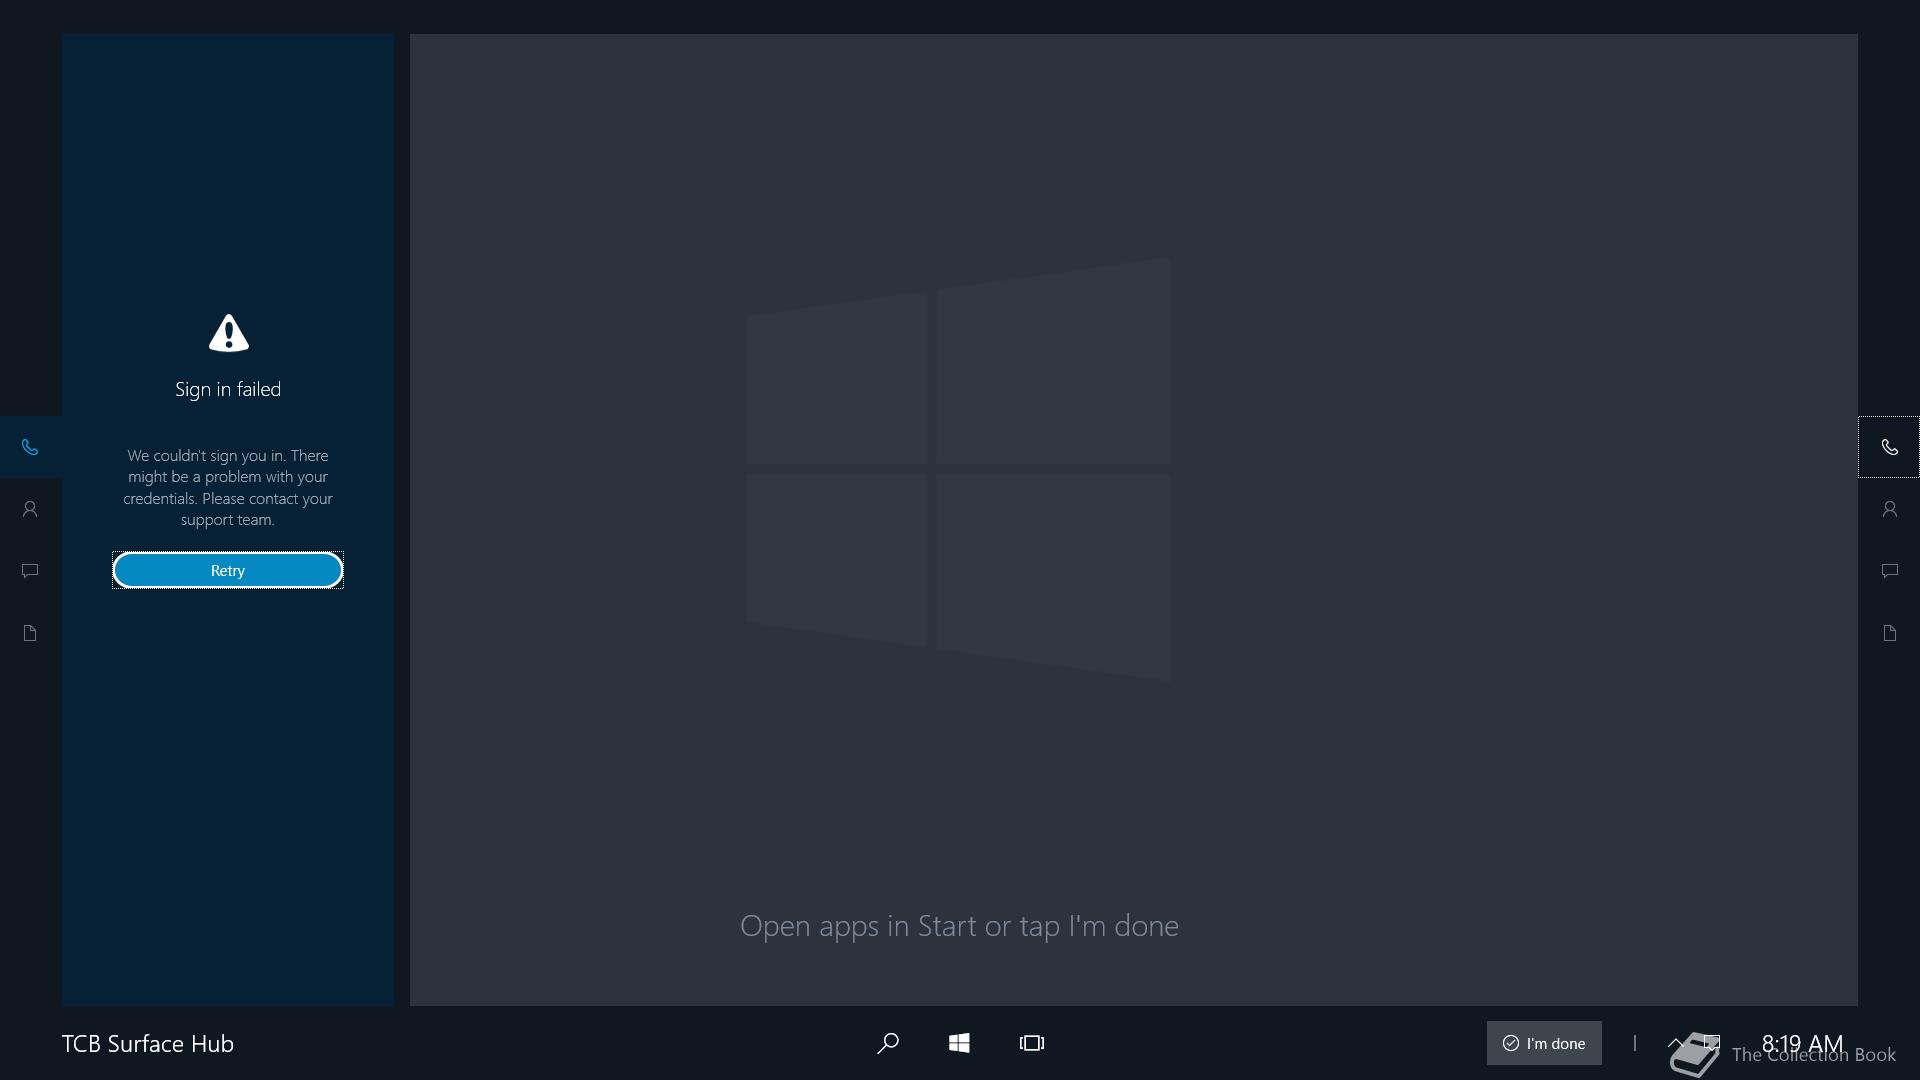Open the Action Center notifications icon
Screen dimensions: 1920x1080
pos(1712,1043)
